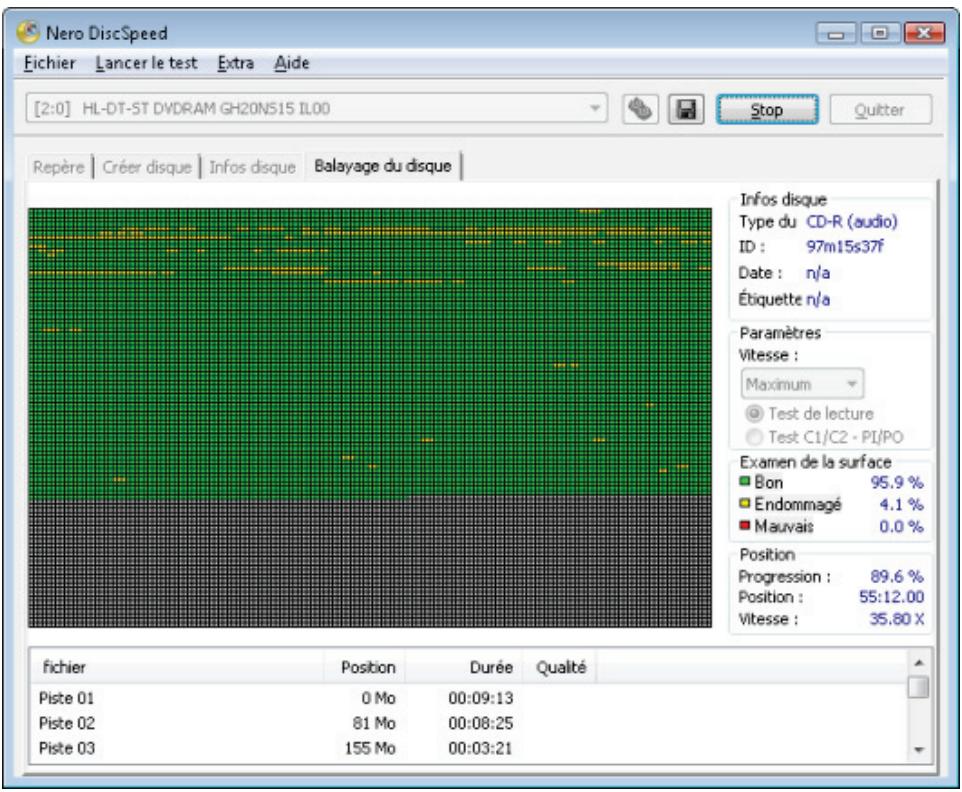The height and width of the screenshot is (792, 962).
Task: Click the 81 Mo position value
Action: [374, 723]
